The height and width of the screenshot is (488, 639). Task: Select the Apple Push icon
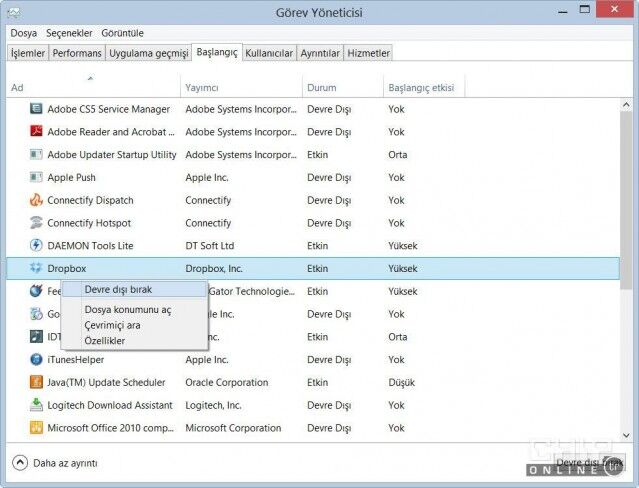coord(37,177)
